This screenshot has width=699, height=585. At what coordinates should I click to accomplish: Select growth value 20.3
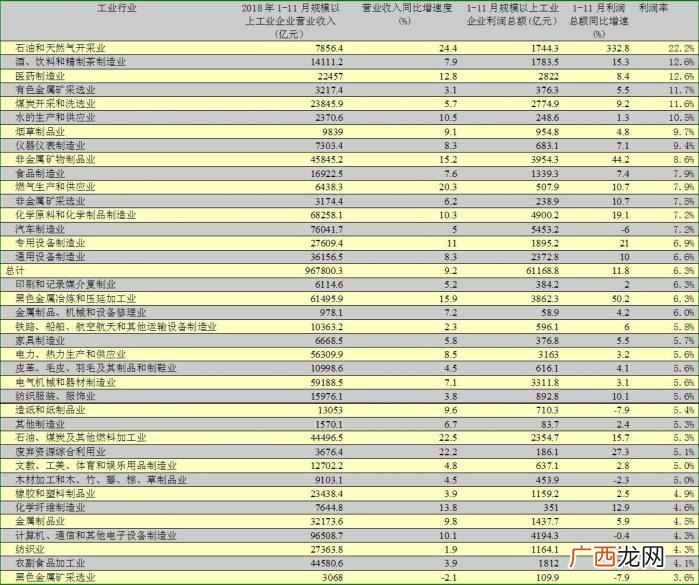click(x=448, y=187)
